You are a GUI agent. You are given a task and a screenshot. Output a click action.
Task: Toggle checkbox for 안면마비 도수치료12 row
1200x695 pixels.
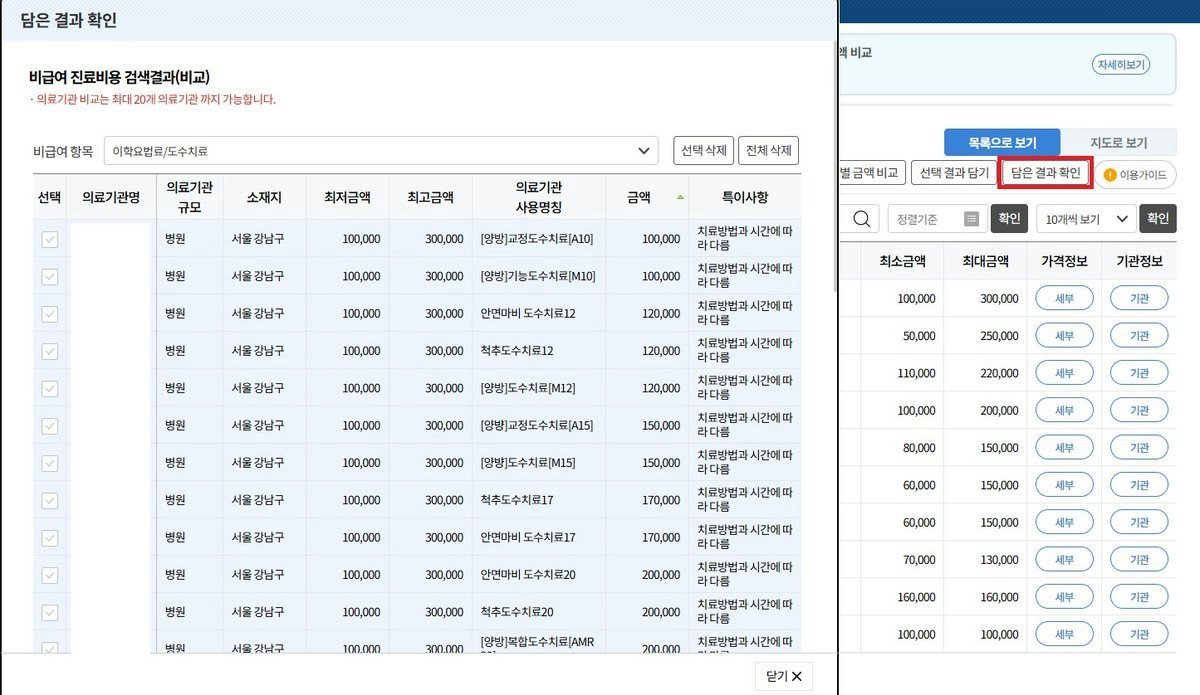tap(49, 314)
